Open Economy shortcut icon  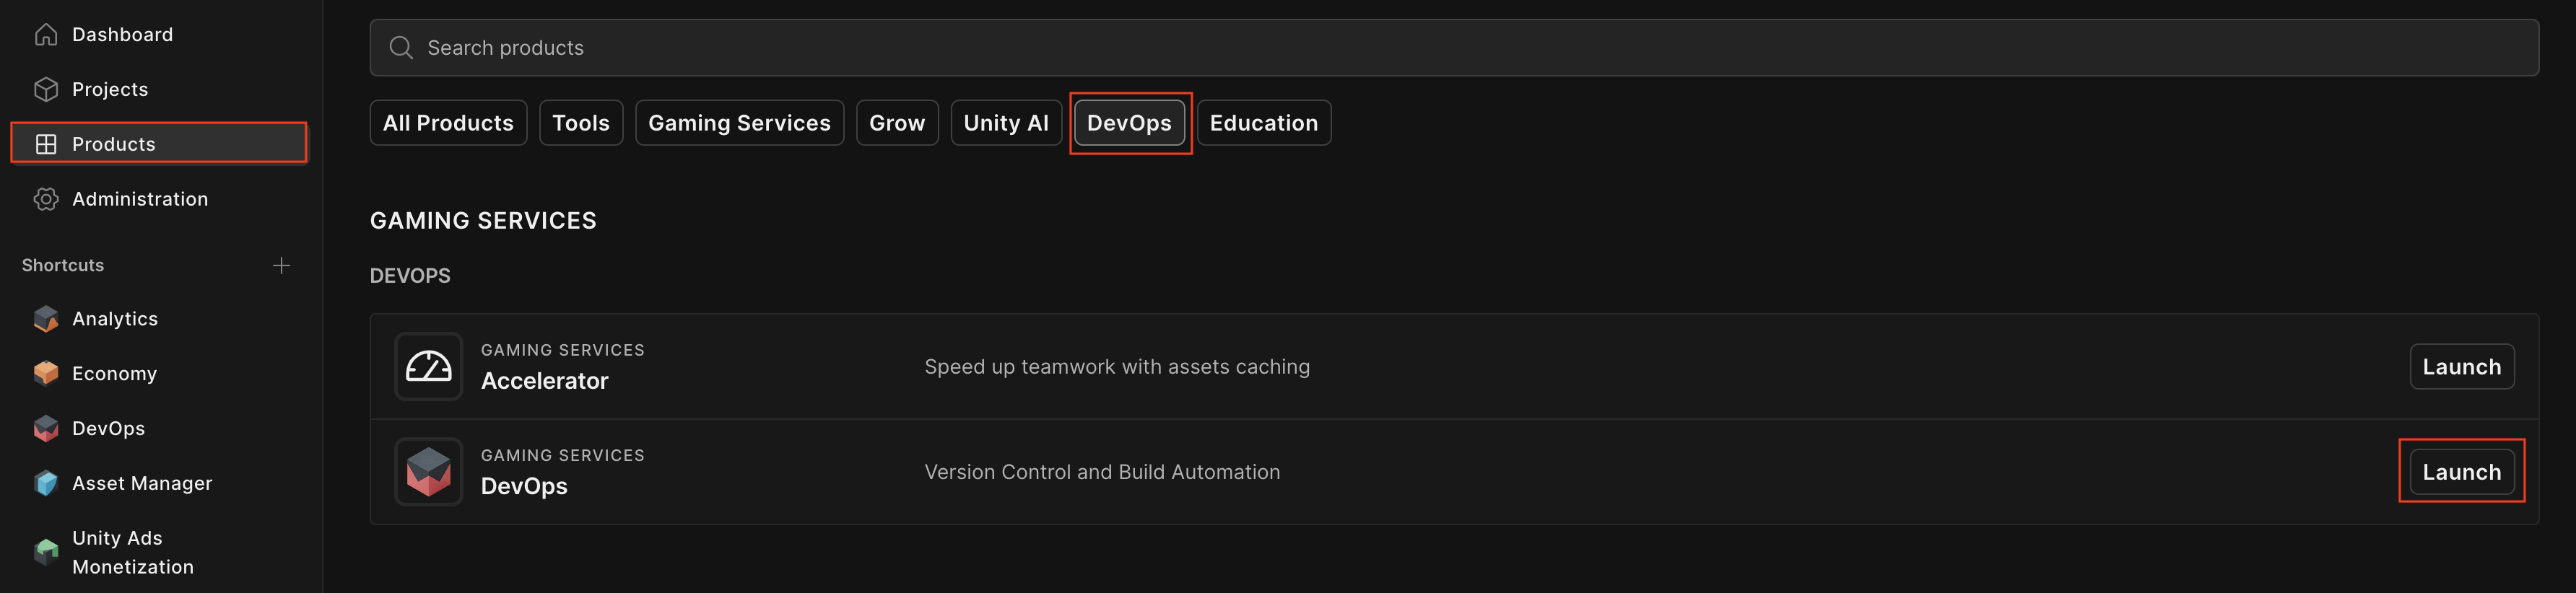46,374
